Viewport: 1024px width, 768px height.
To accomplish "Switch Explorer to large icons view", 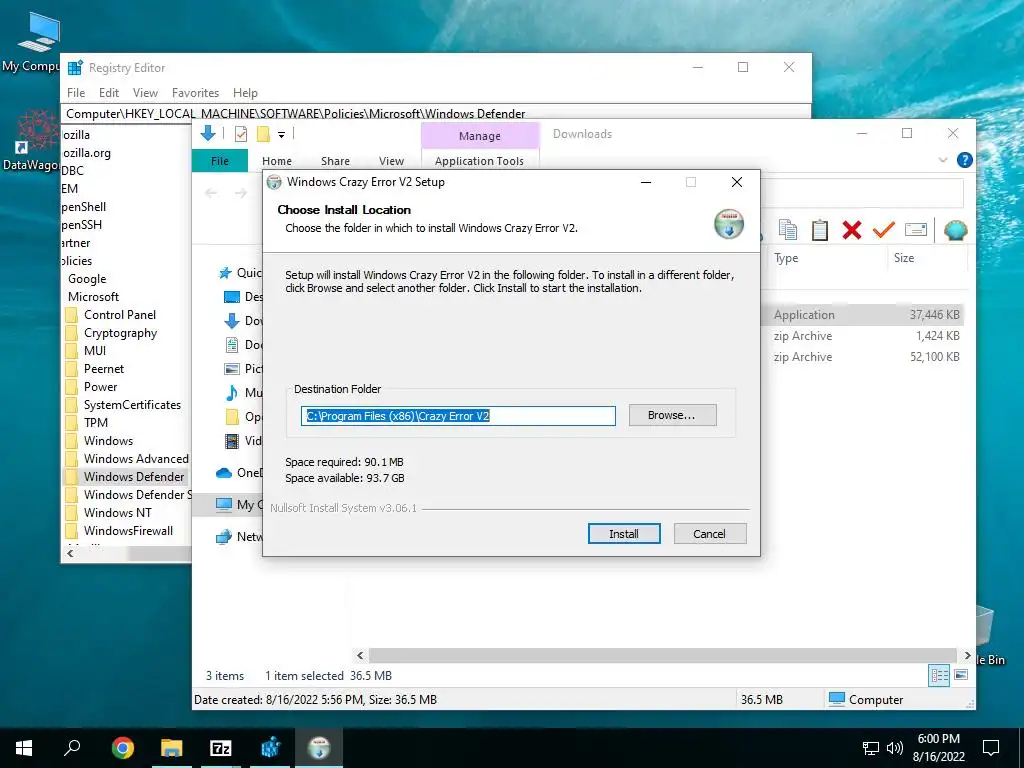I will [x=961, y=675].
